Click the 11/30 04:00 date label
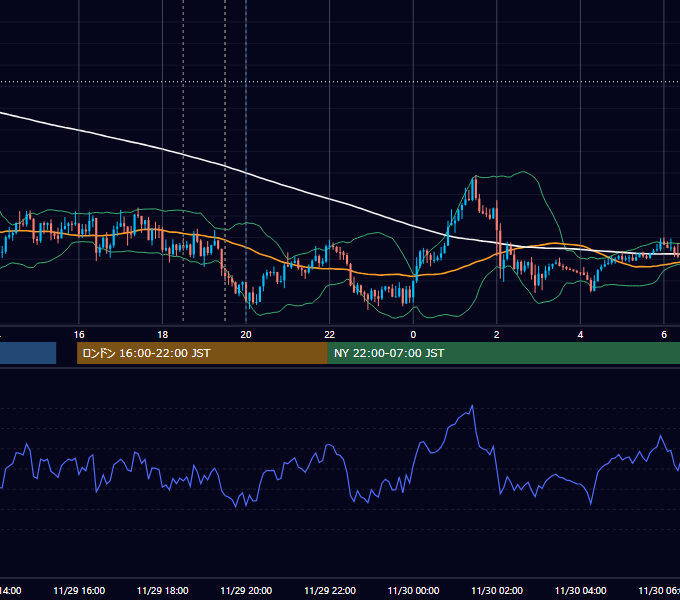 [x=580, y=590]
